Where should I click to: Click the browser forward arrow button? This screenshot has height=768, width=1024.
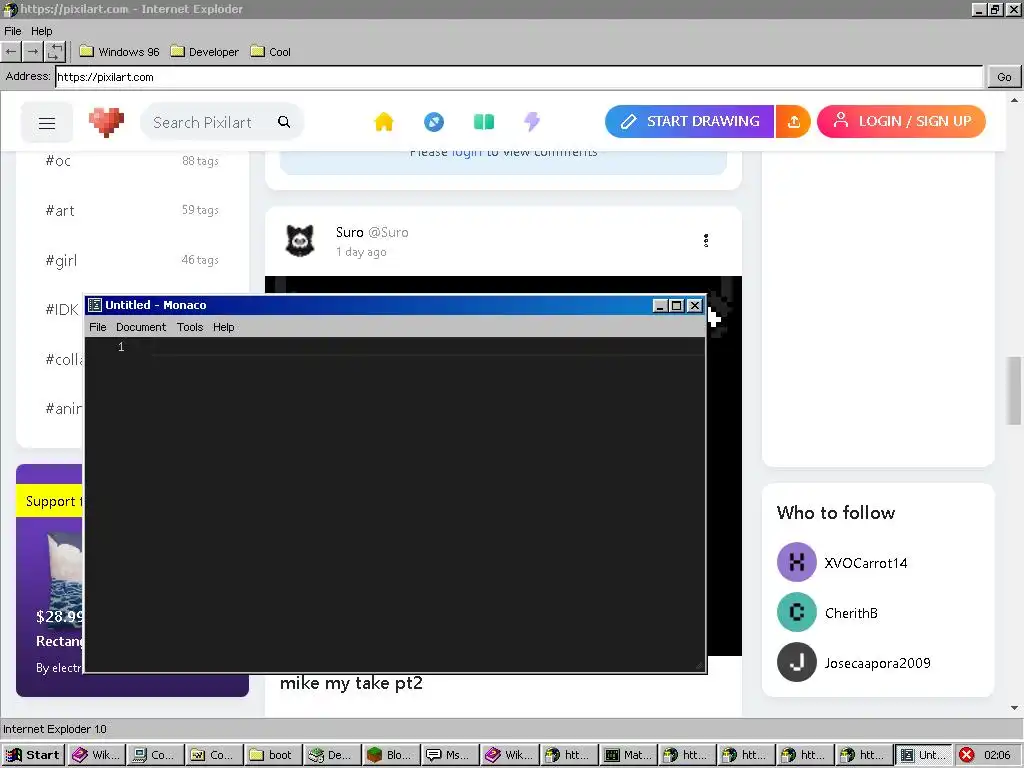33,52
